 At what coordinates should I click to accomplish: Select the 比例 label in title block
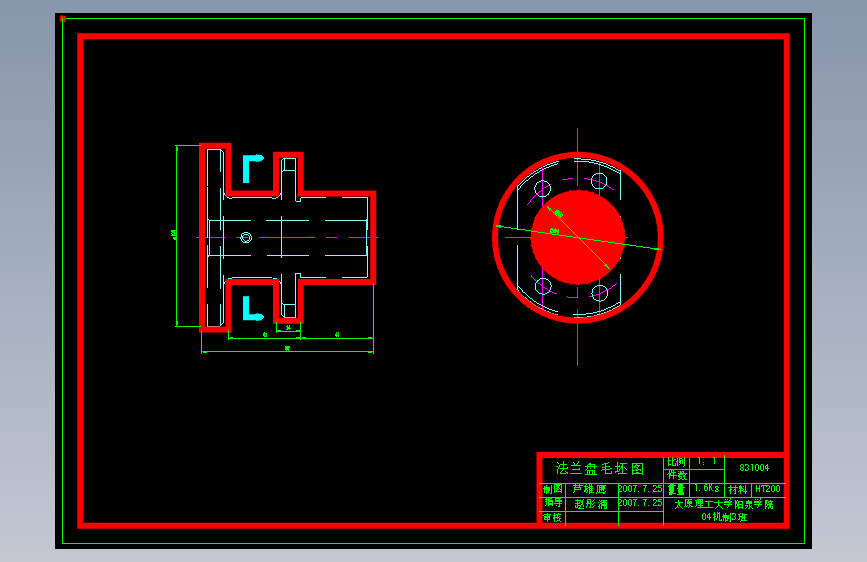pos(676,462)
